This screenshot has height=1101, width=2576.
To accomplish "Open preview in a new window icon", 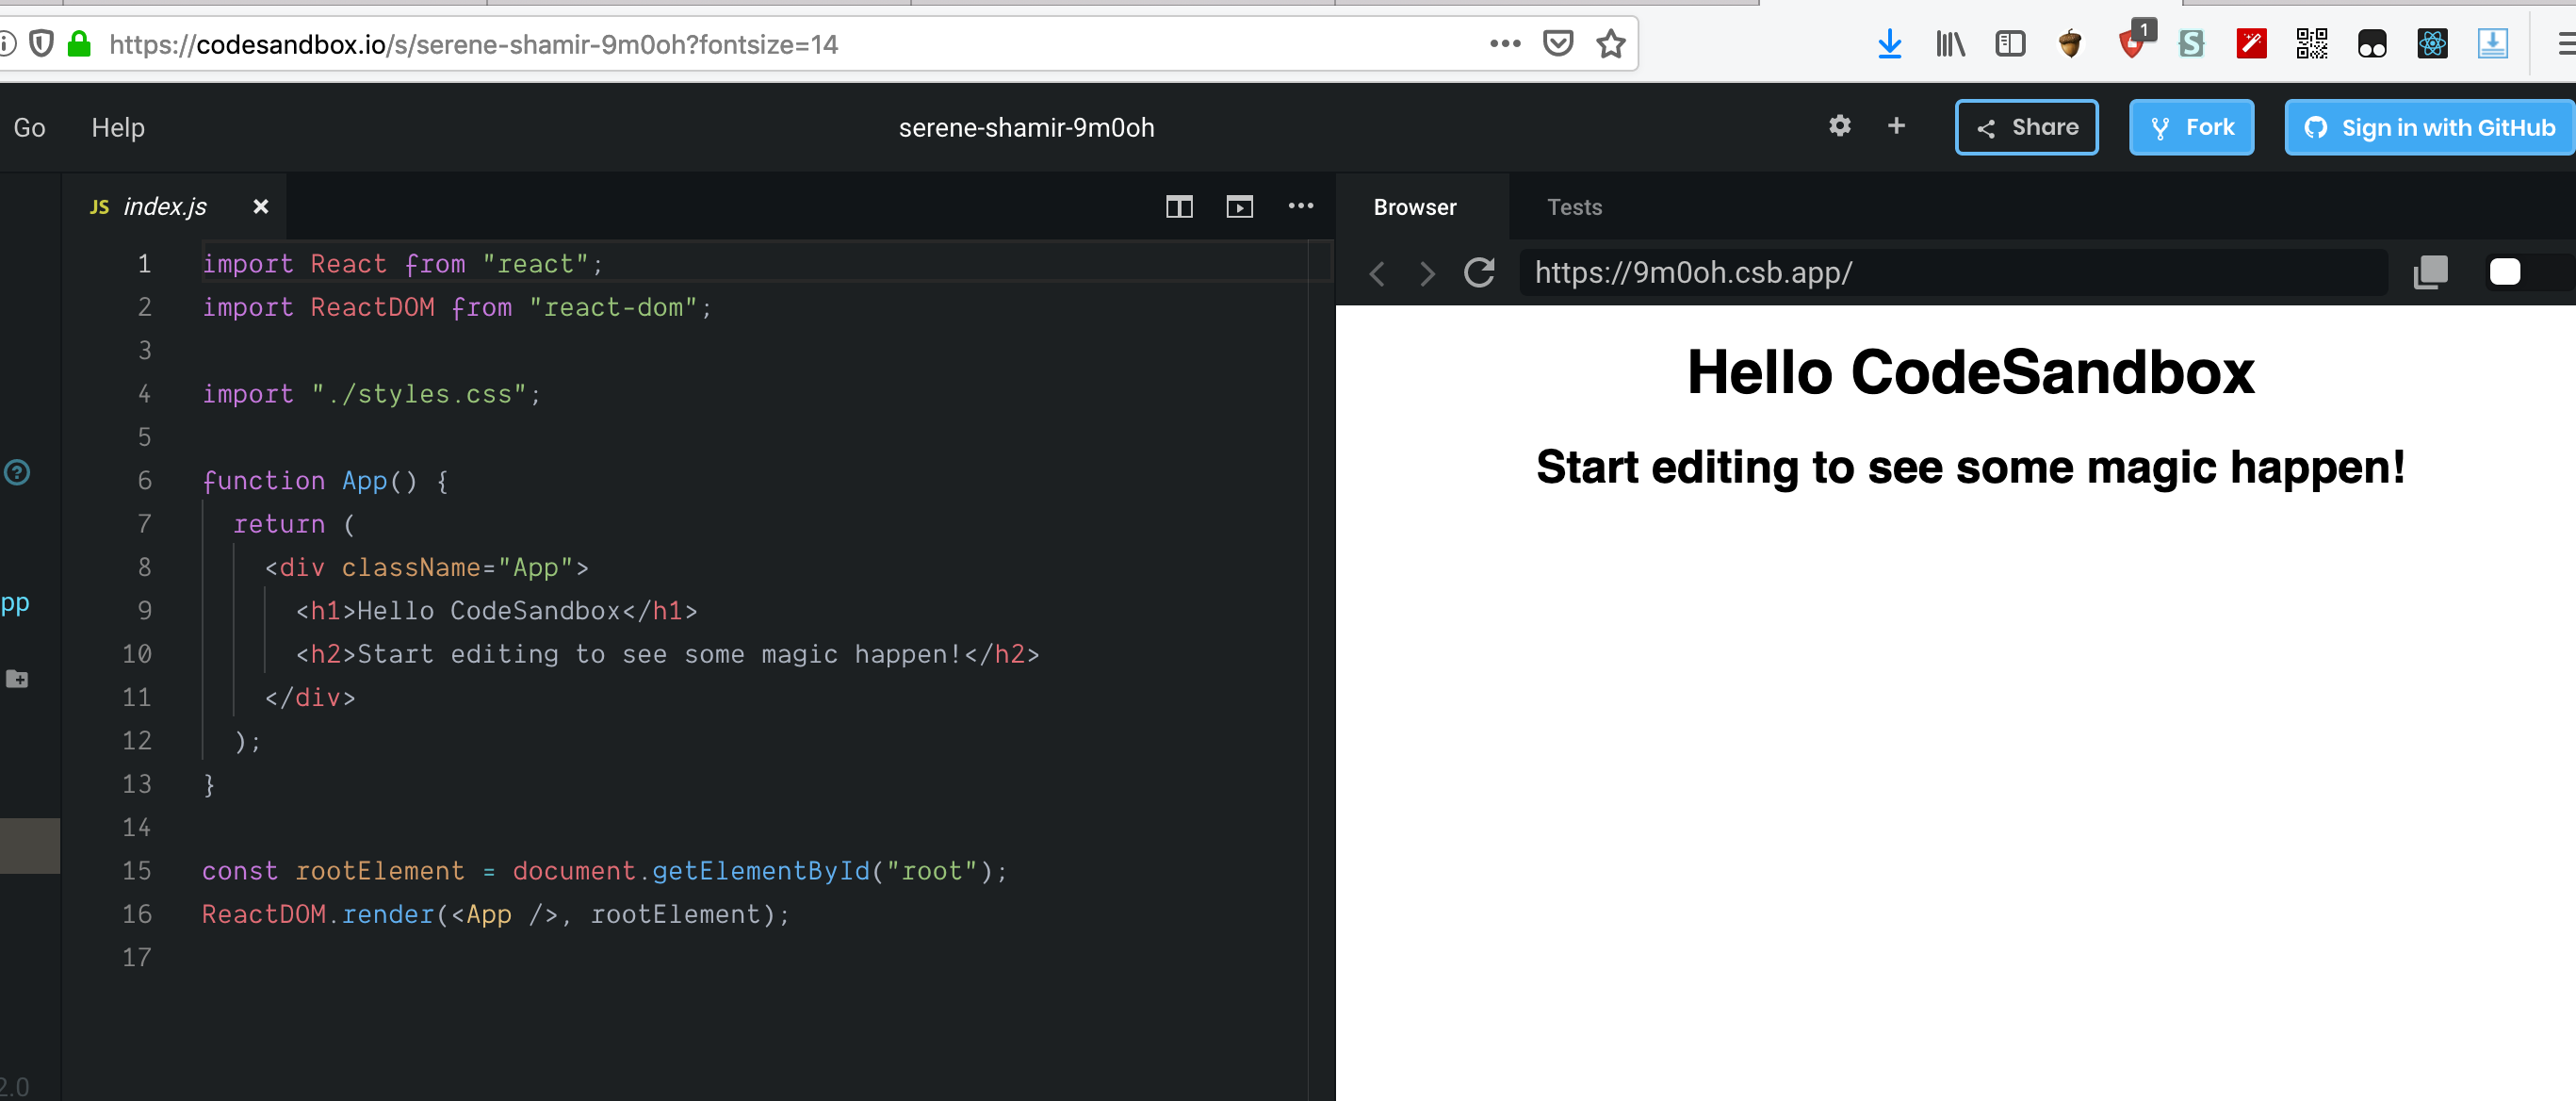I will [2430, 272].
